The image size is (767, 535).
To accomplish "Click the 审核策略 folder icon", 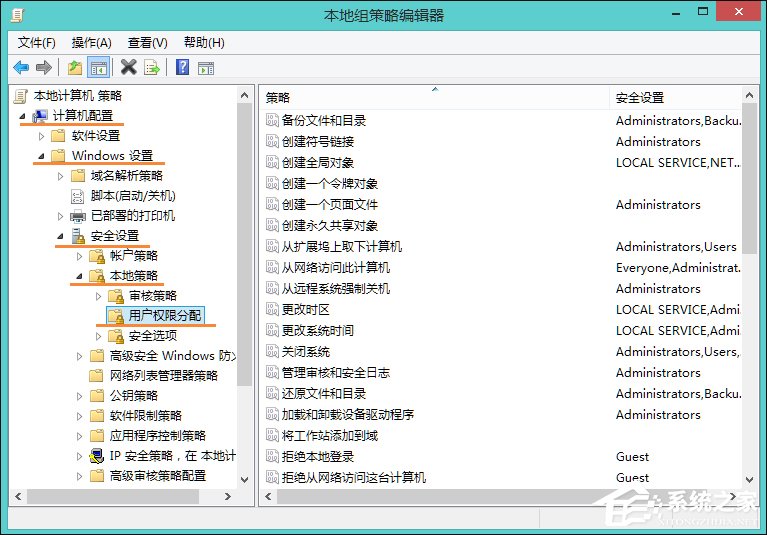I will point(116,296).
